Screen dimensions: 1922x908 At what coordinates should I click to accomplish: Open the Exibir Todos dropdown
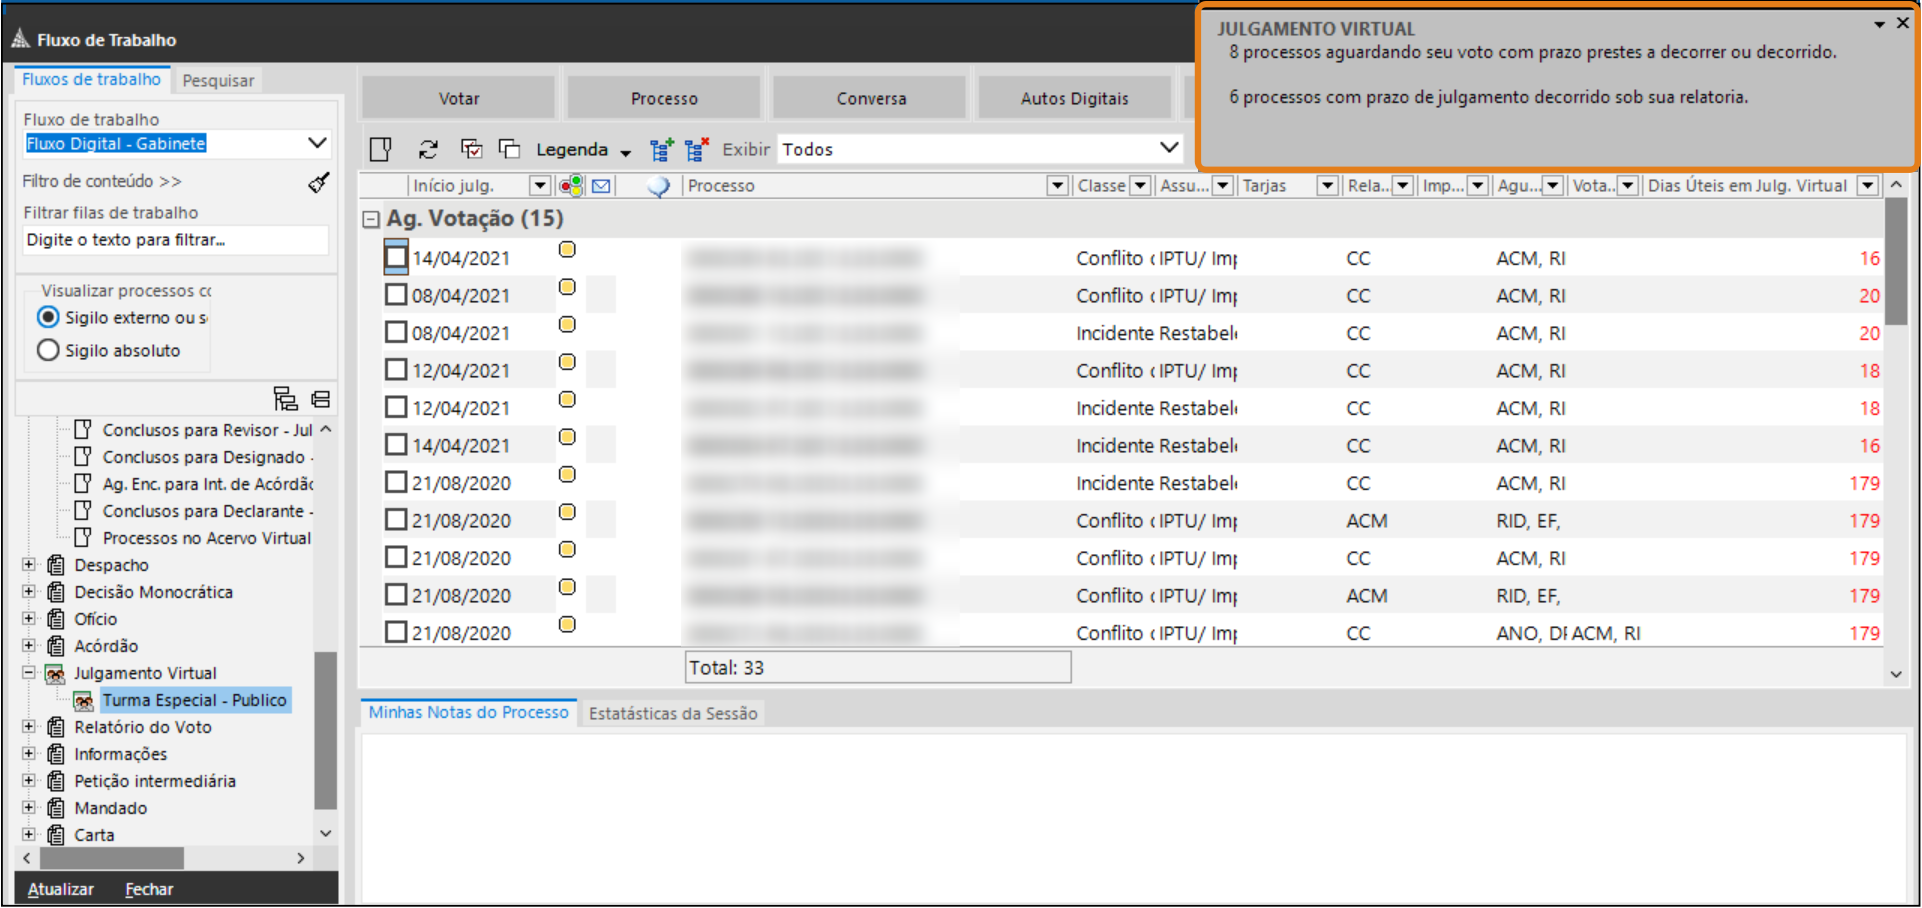click(1168, 148)
